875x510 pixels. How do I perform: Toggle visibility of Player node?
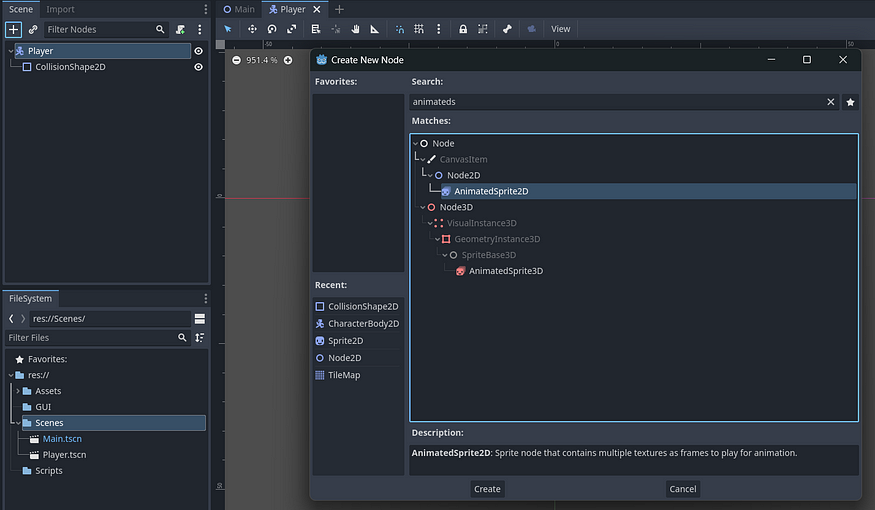199,51
